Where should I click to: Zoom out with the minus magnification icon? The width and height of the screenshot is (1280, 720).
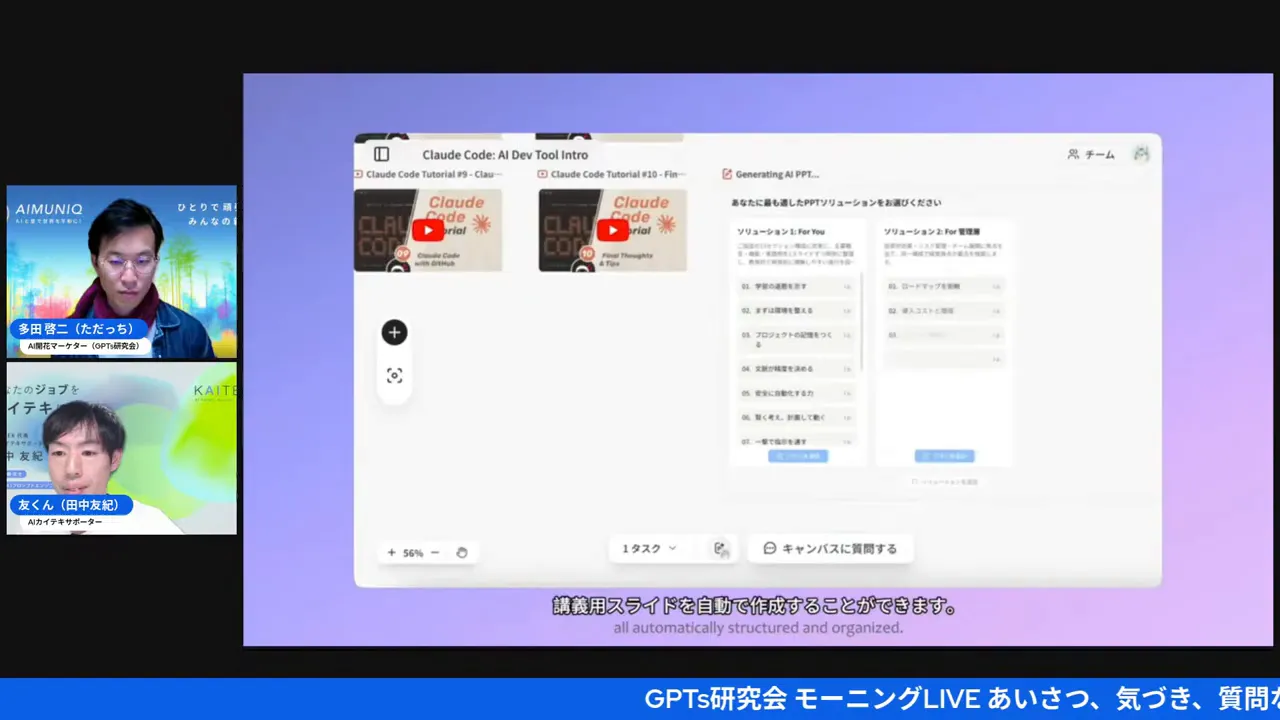click(434, 552)
